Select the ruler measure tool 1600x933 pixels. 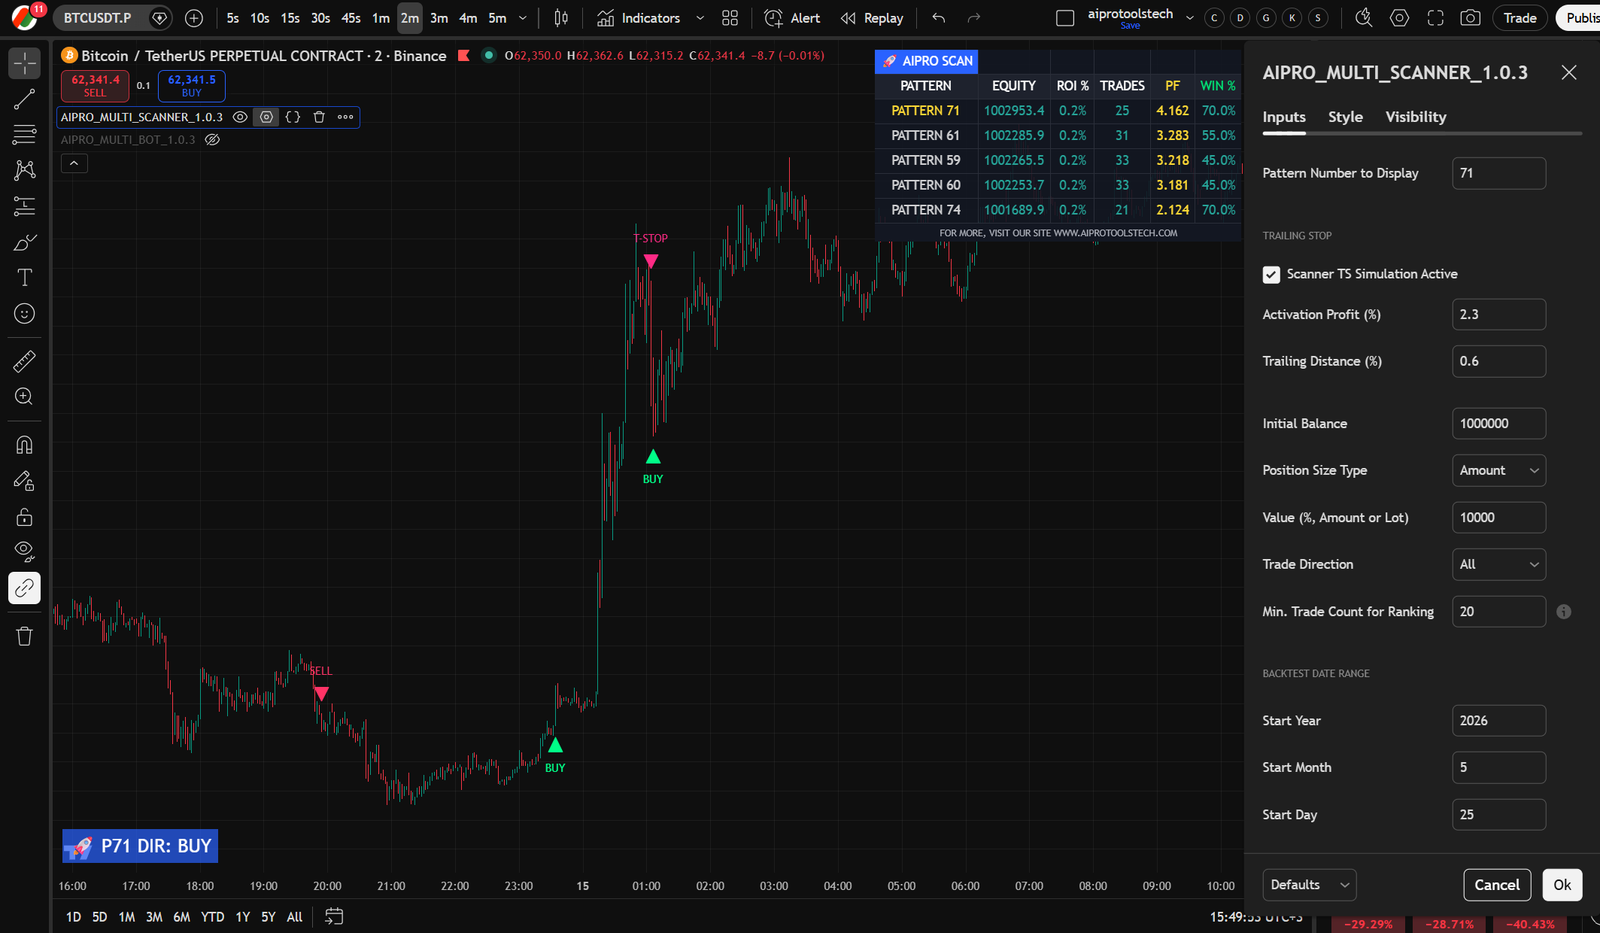point(25,361)
